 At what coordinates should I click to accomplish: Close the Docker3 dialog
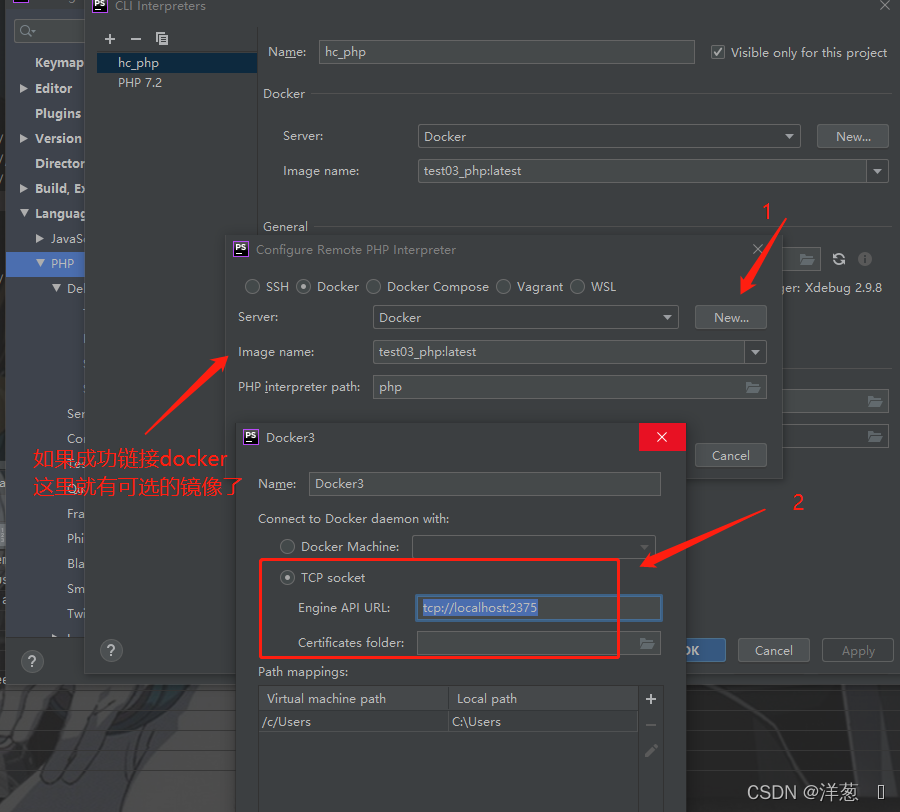[662, 437]
